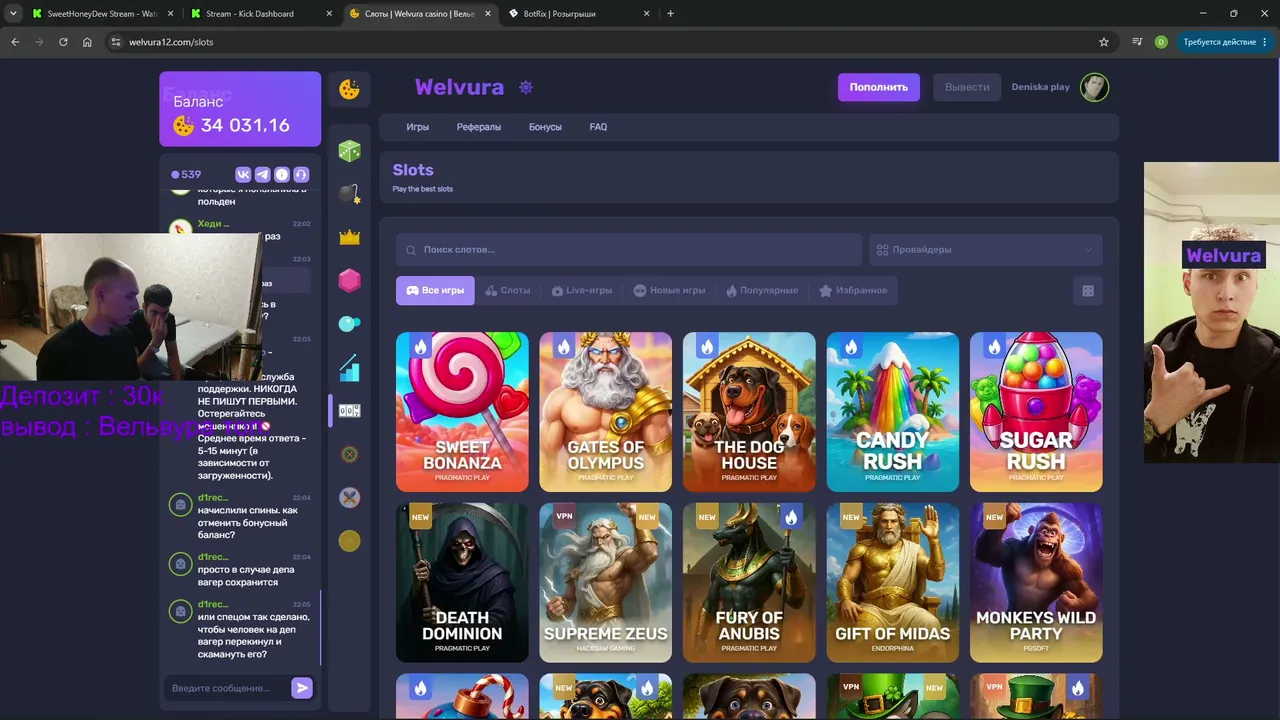Expand the Провайдеры dropdown

pos(985,250)
